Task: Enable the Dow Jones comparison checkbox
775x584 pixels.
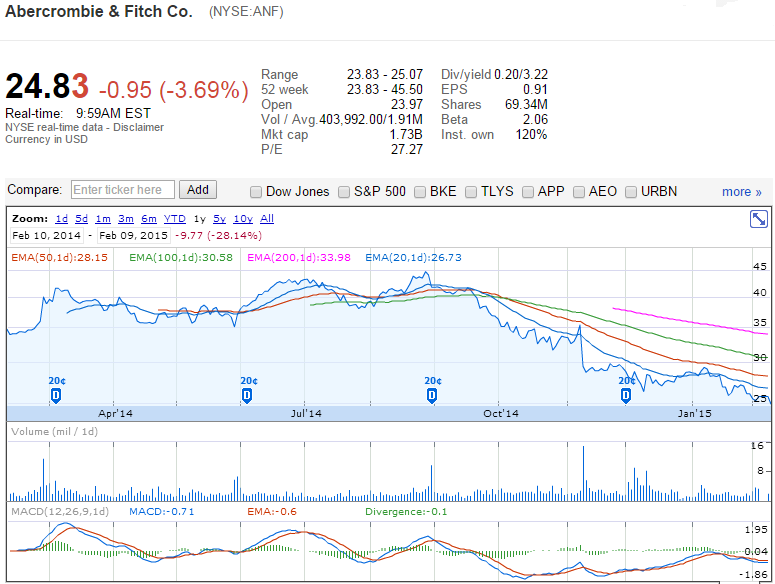Action: [256, 192]
